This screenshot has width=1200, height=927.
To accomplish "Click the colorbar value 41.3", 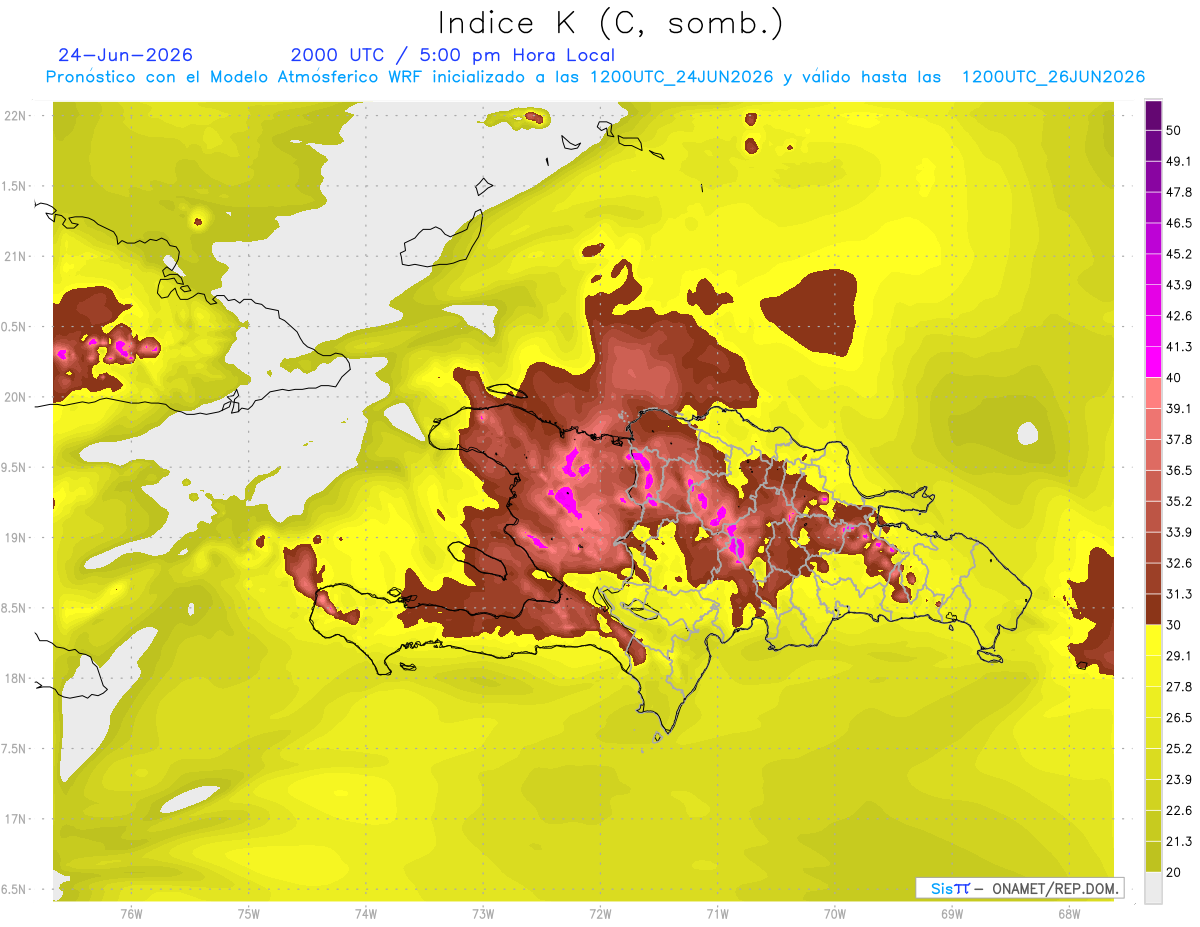I will click(x=1179, y=347).
